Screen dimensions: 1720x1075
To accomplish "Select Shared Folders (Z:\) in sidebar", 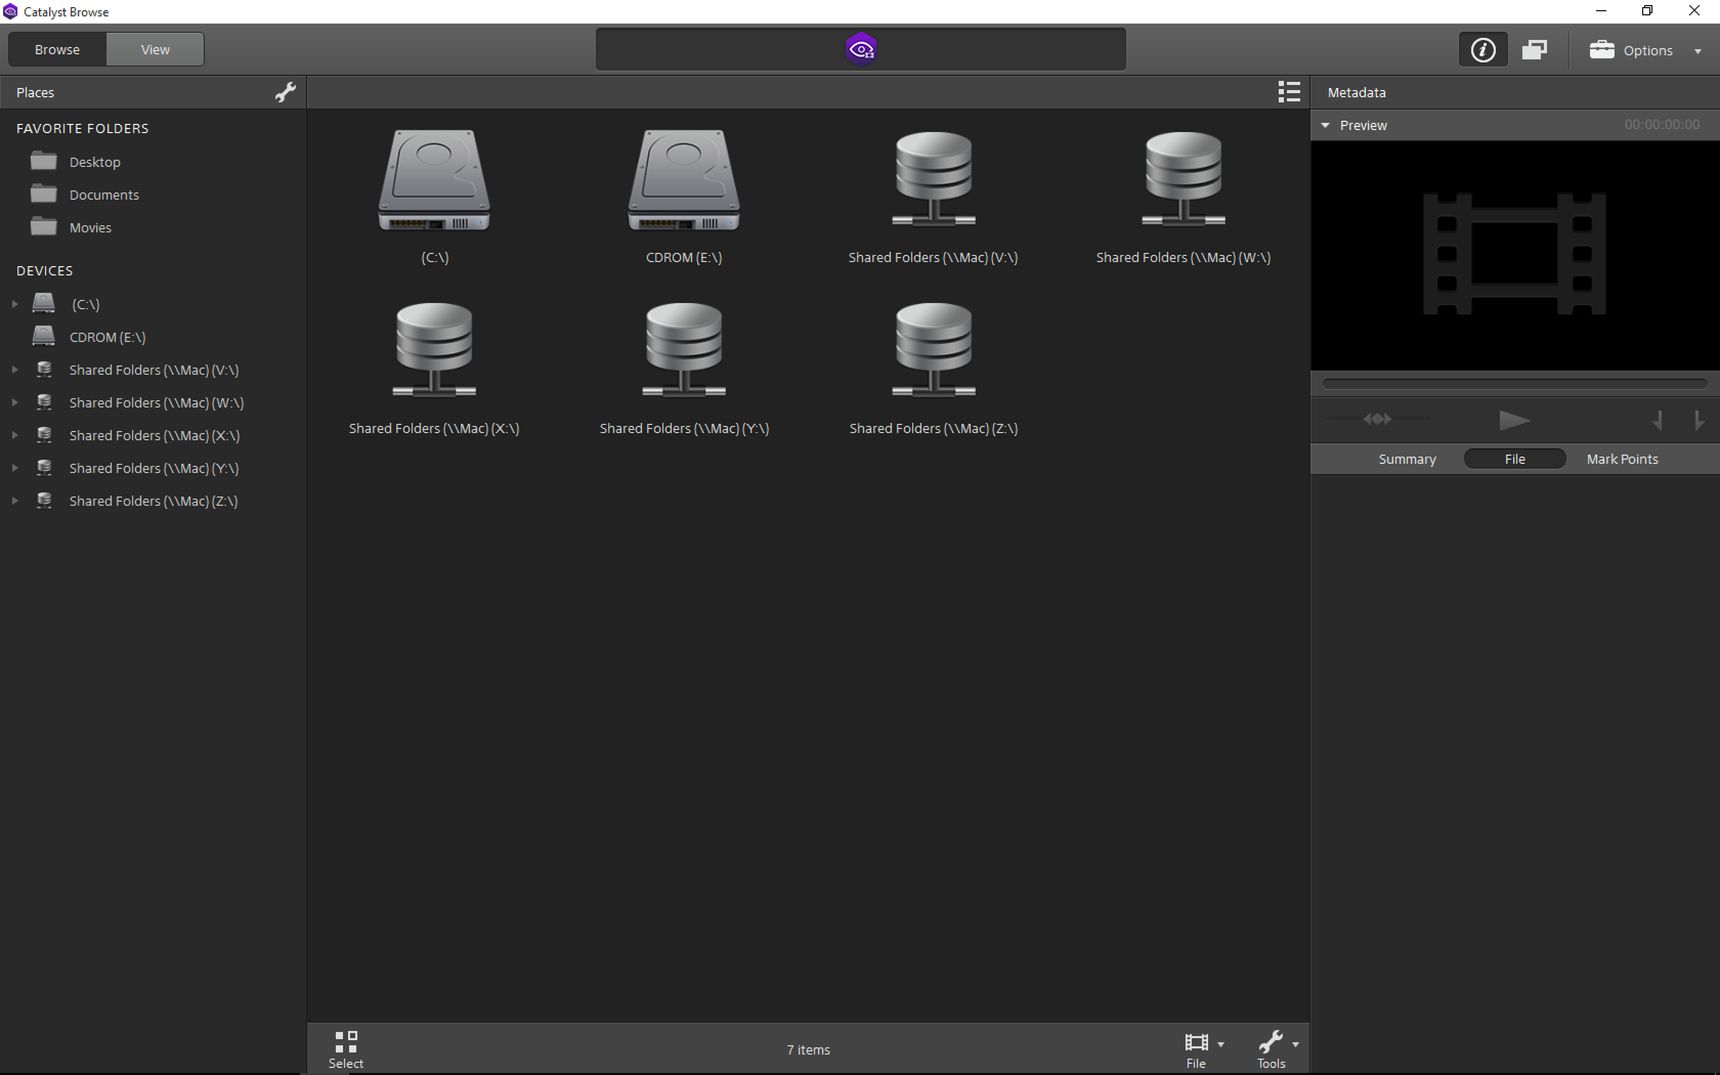I will coord(153,501).
